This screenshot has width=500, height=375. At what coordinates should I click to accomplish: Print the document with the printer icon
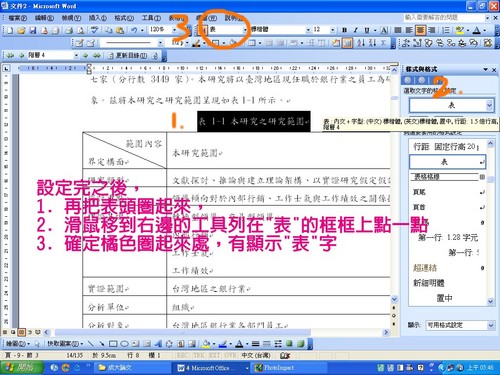click(69, 30)
